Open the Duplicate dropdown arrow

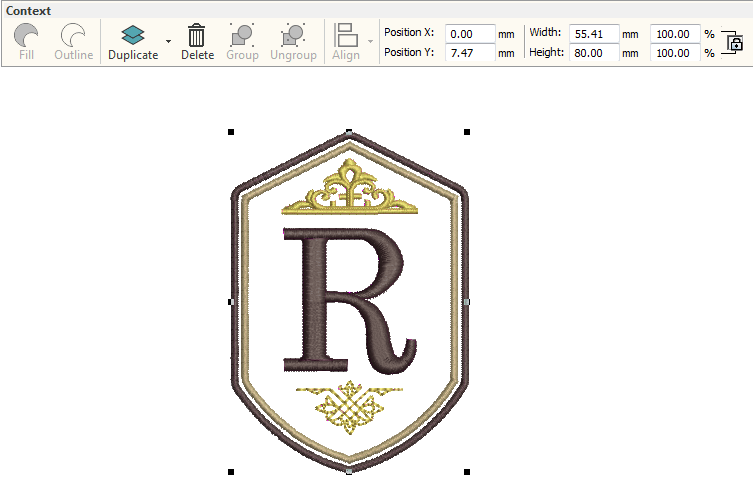coord(168,42)
